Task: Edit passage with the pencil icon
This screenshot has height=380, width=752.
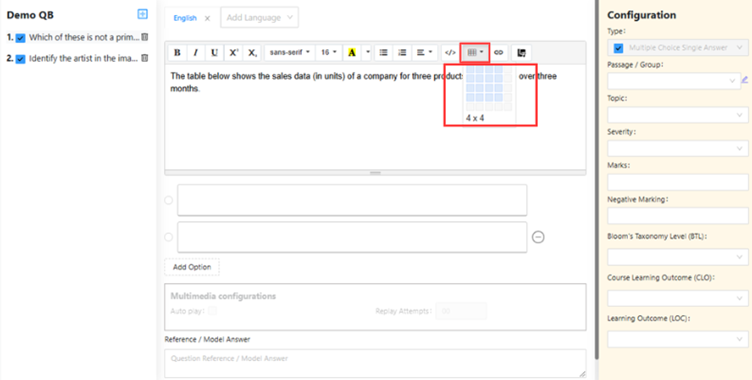Action: coord(745,80)
